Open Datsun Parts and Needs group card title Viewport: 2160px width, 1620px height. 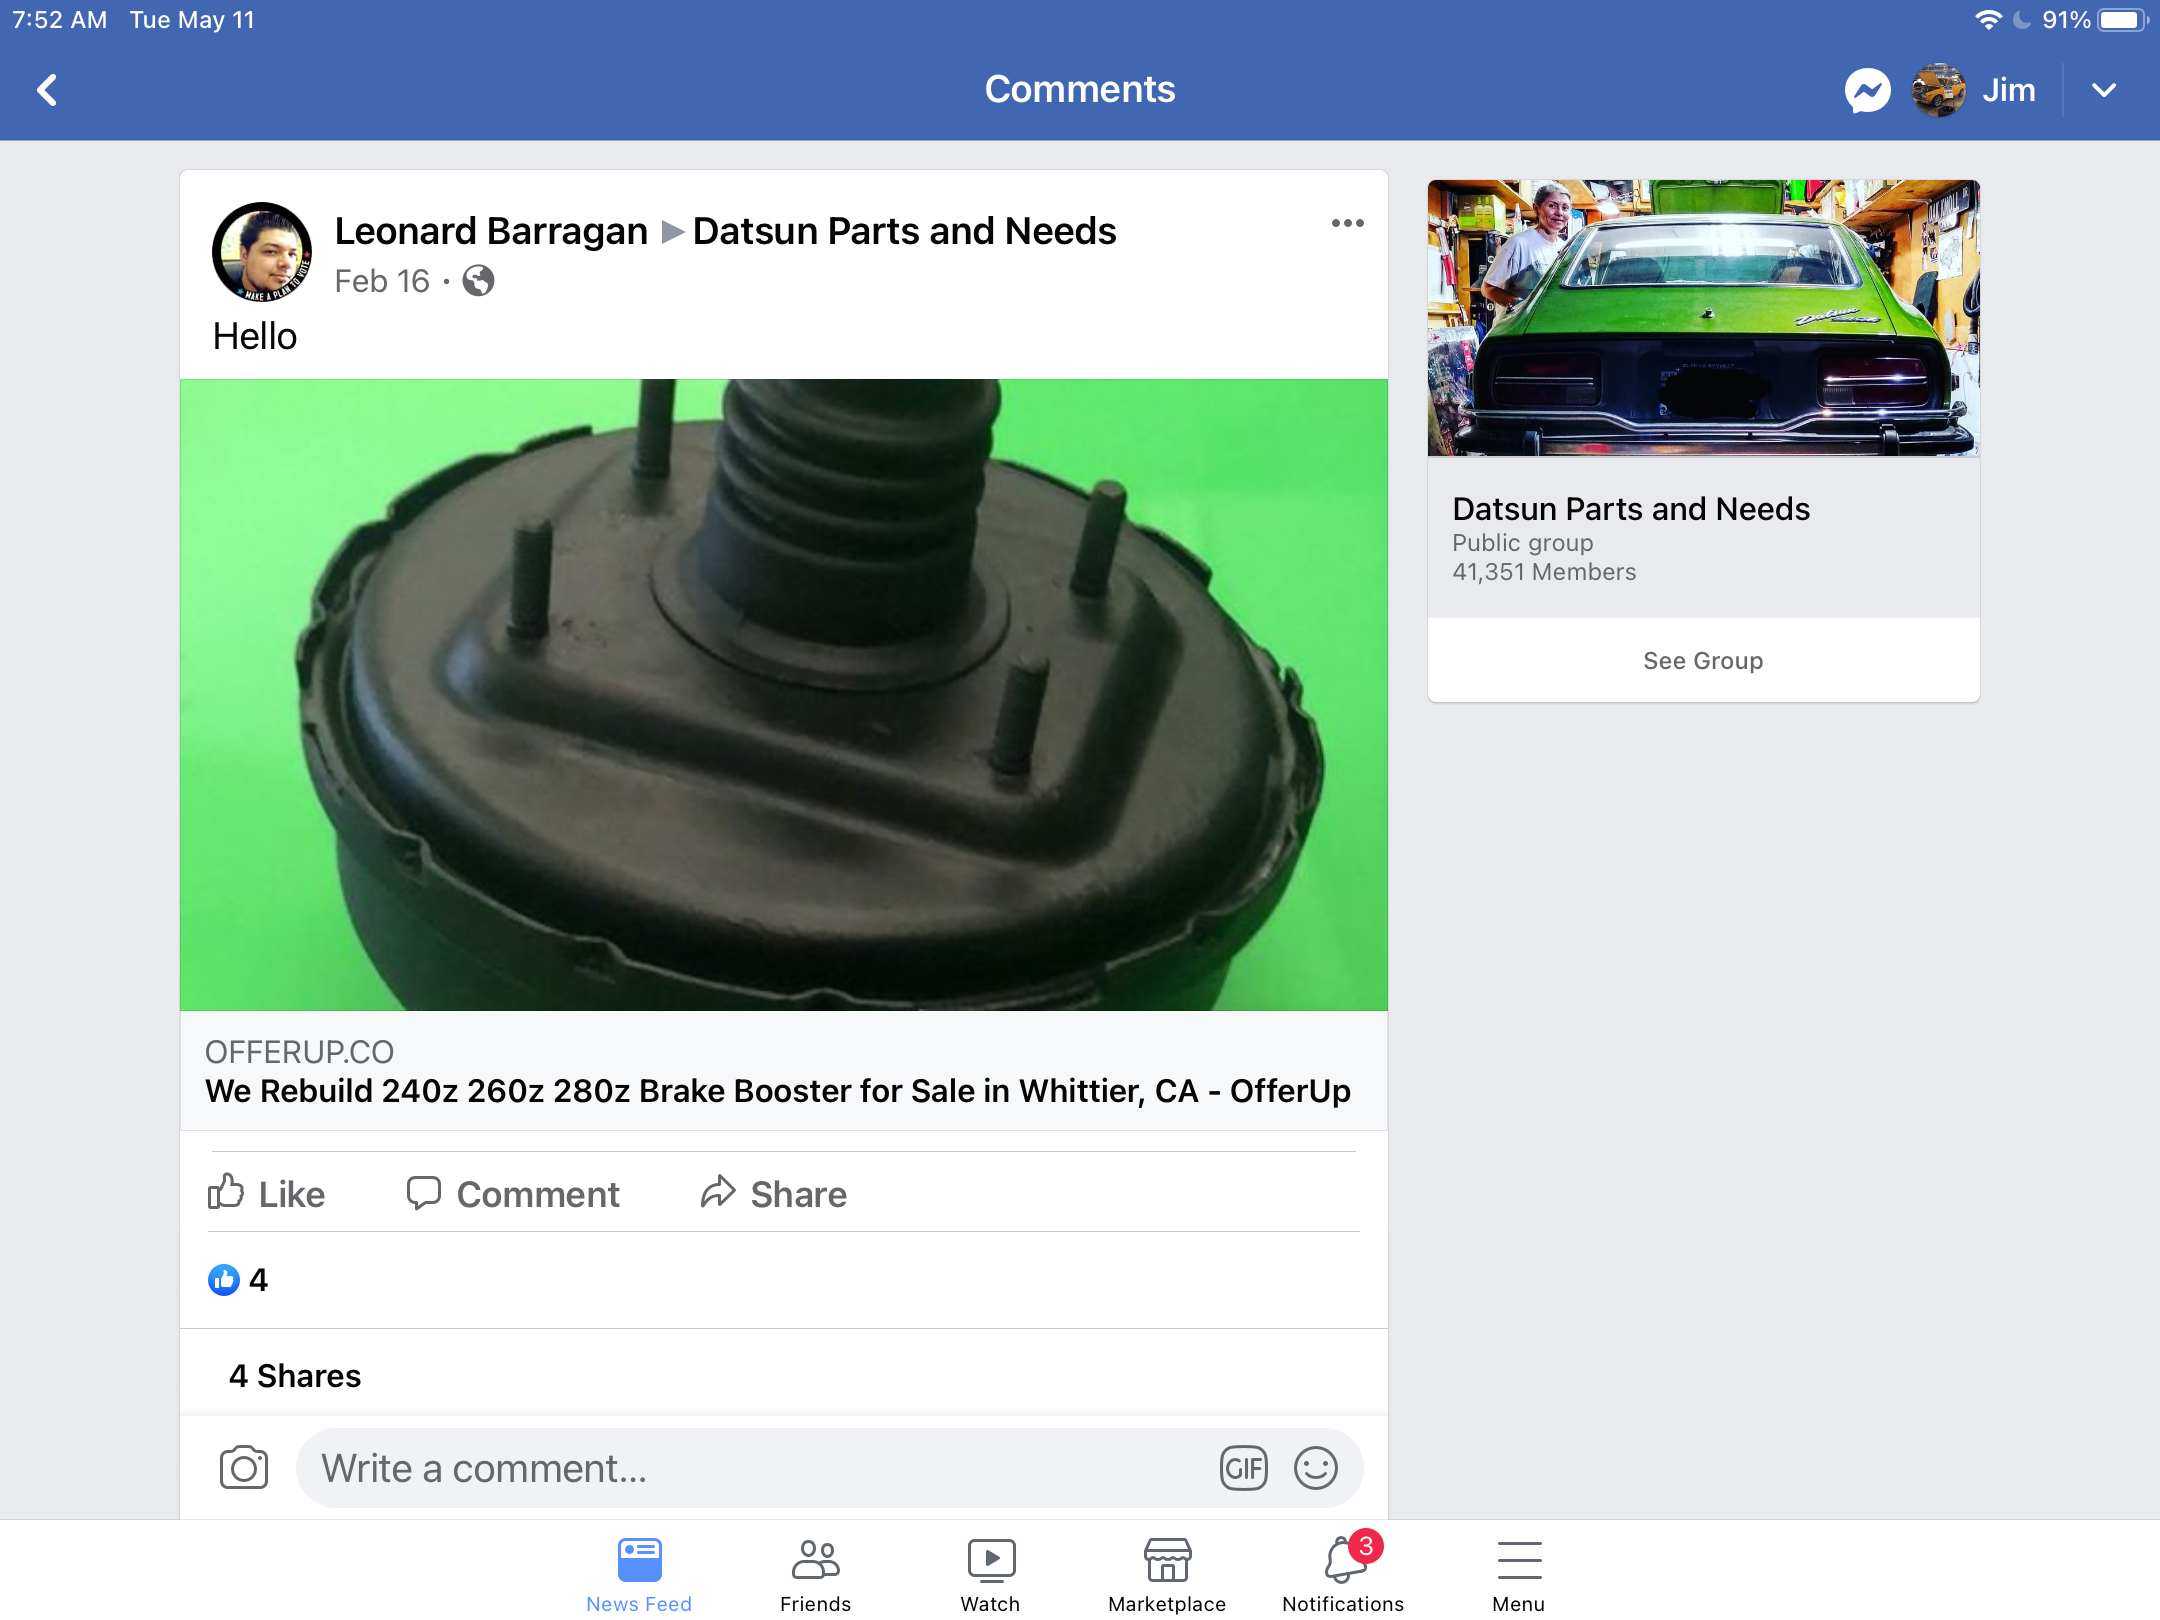pos(1631,509)
